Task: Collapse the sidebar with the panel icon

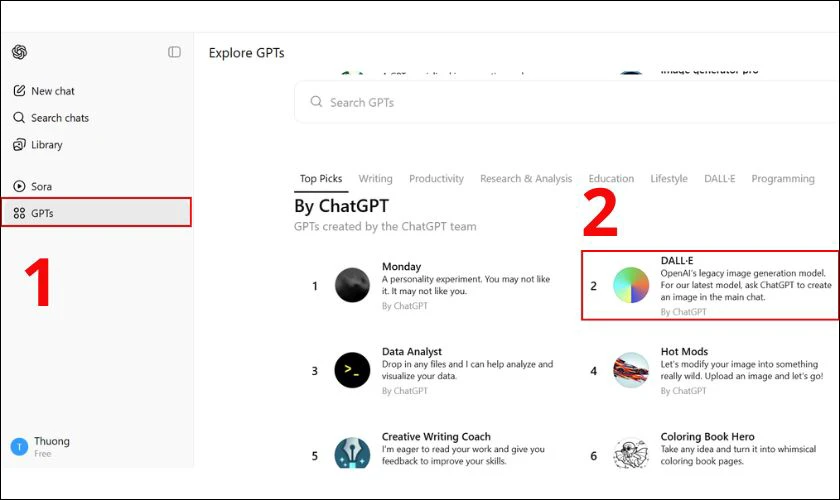Action: (174, 52)
